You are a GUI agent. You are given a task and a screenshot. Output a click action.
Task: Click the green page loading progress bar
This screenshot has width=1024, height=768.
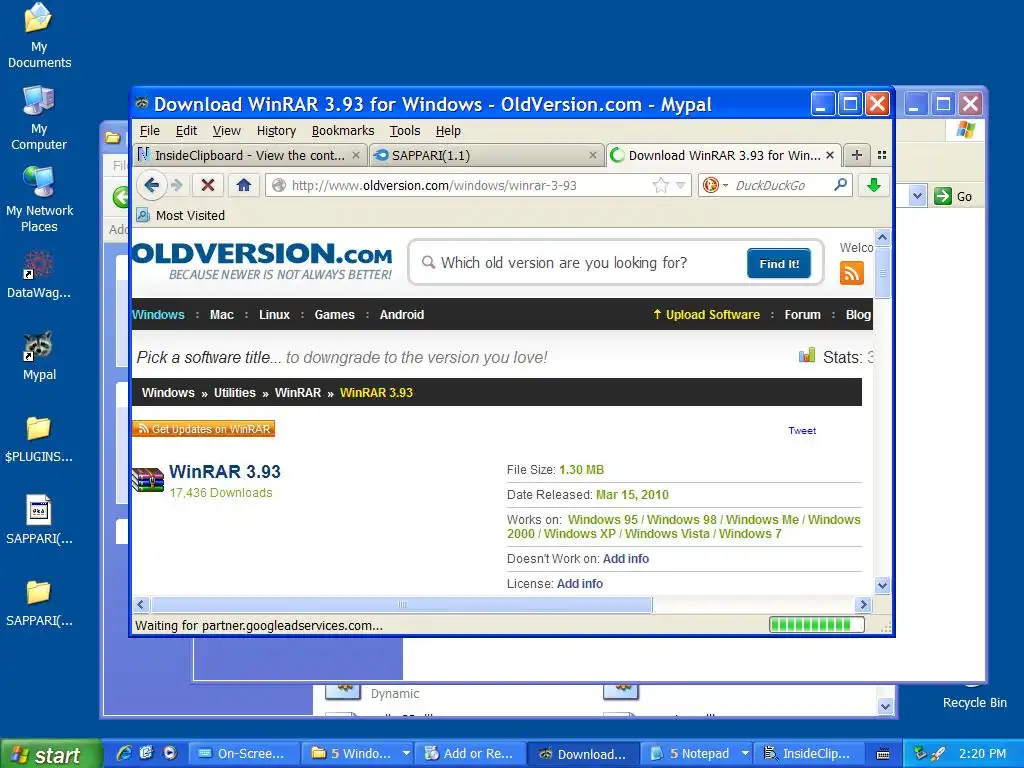816,625
